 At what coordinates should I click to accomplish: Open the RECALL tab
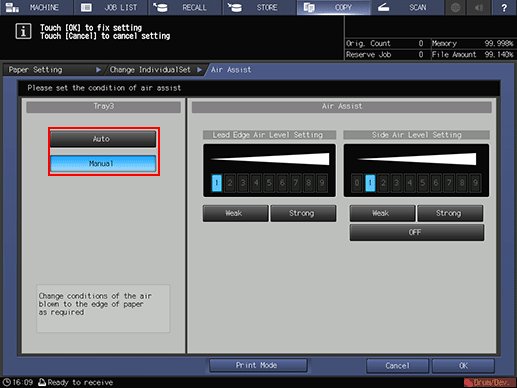pos(185,7)
